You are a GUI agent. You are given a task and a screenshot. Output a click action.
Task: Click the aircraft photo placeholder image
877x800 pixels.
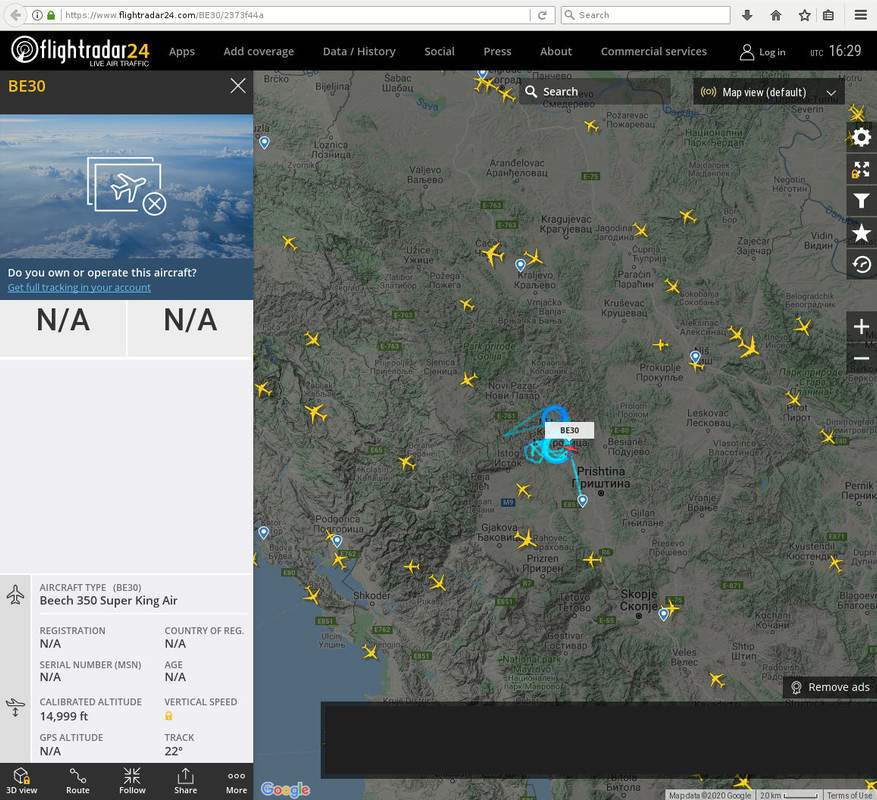point(126,186)
